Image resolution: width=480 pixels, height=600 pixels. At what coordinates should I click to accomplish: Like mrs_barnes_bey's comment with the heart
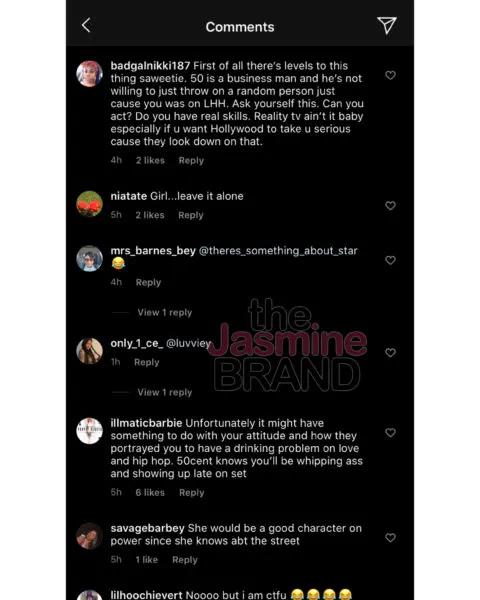pos(390,260)
